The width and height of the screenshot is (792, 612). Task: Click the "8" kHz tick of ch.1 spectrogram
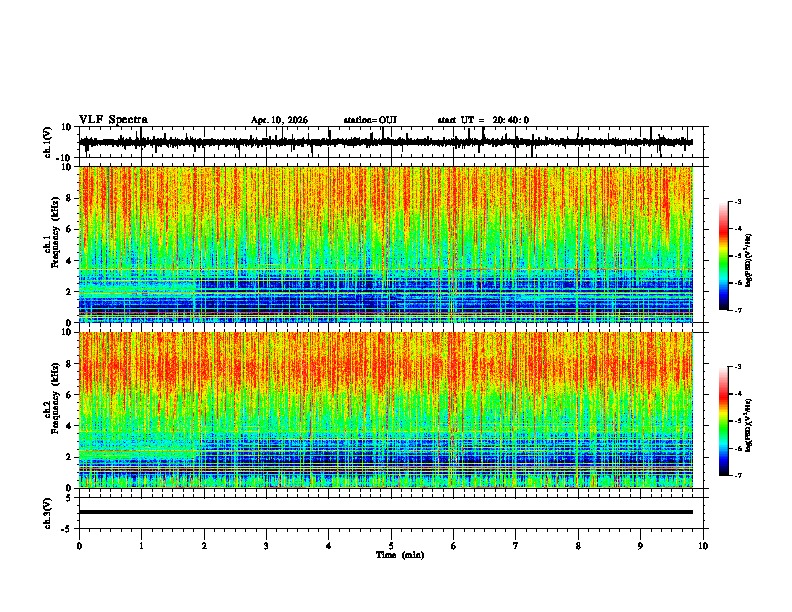71,198
